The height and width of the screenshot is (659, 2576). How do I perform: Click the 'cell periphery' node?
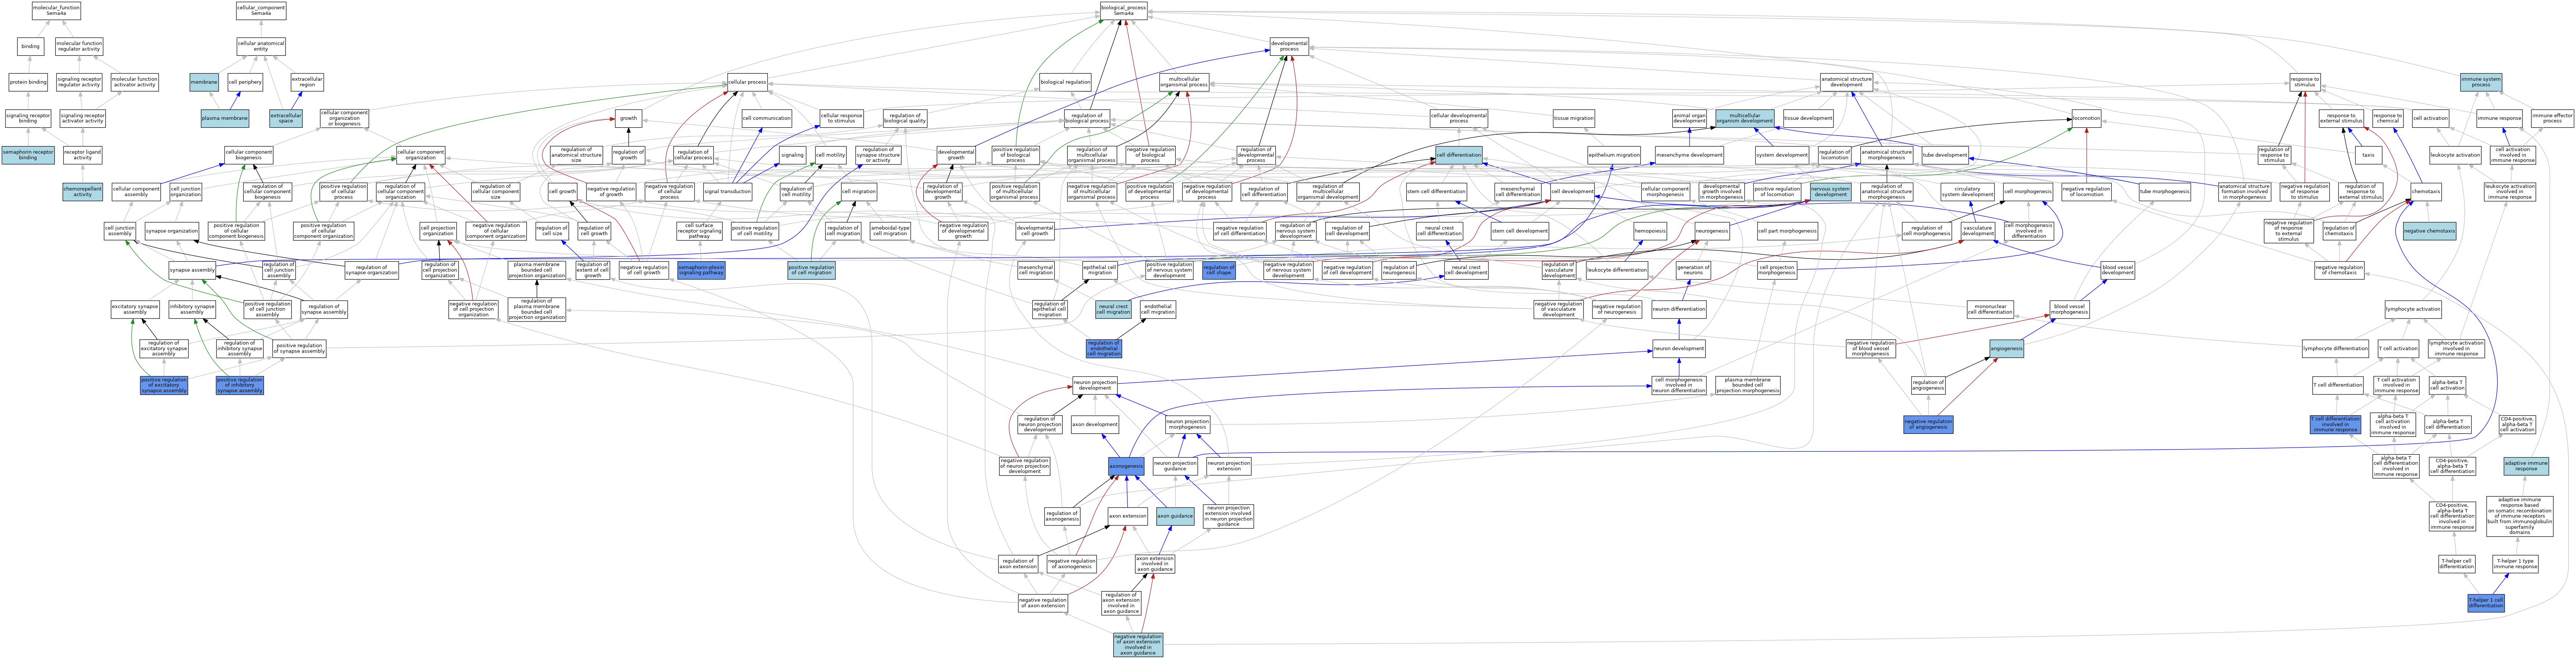point(245,82)
